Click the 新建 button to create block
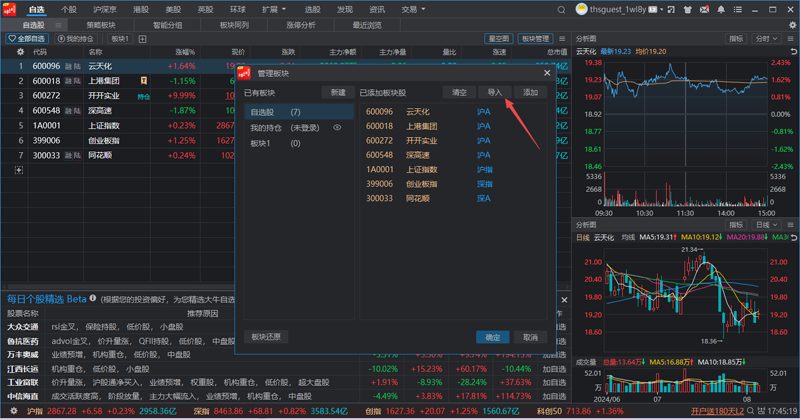 pos(338,92)
